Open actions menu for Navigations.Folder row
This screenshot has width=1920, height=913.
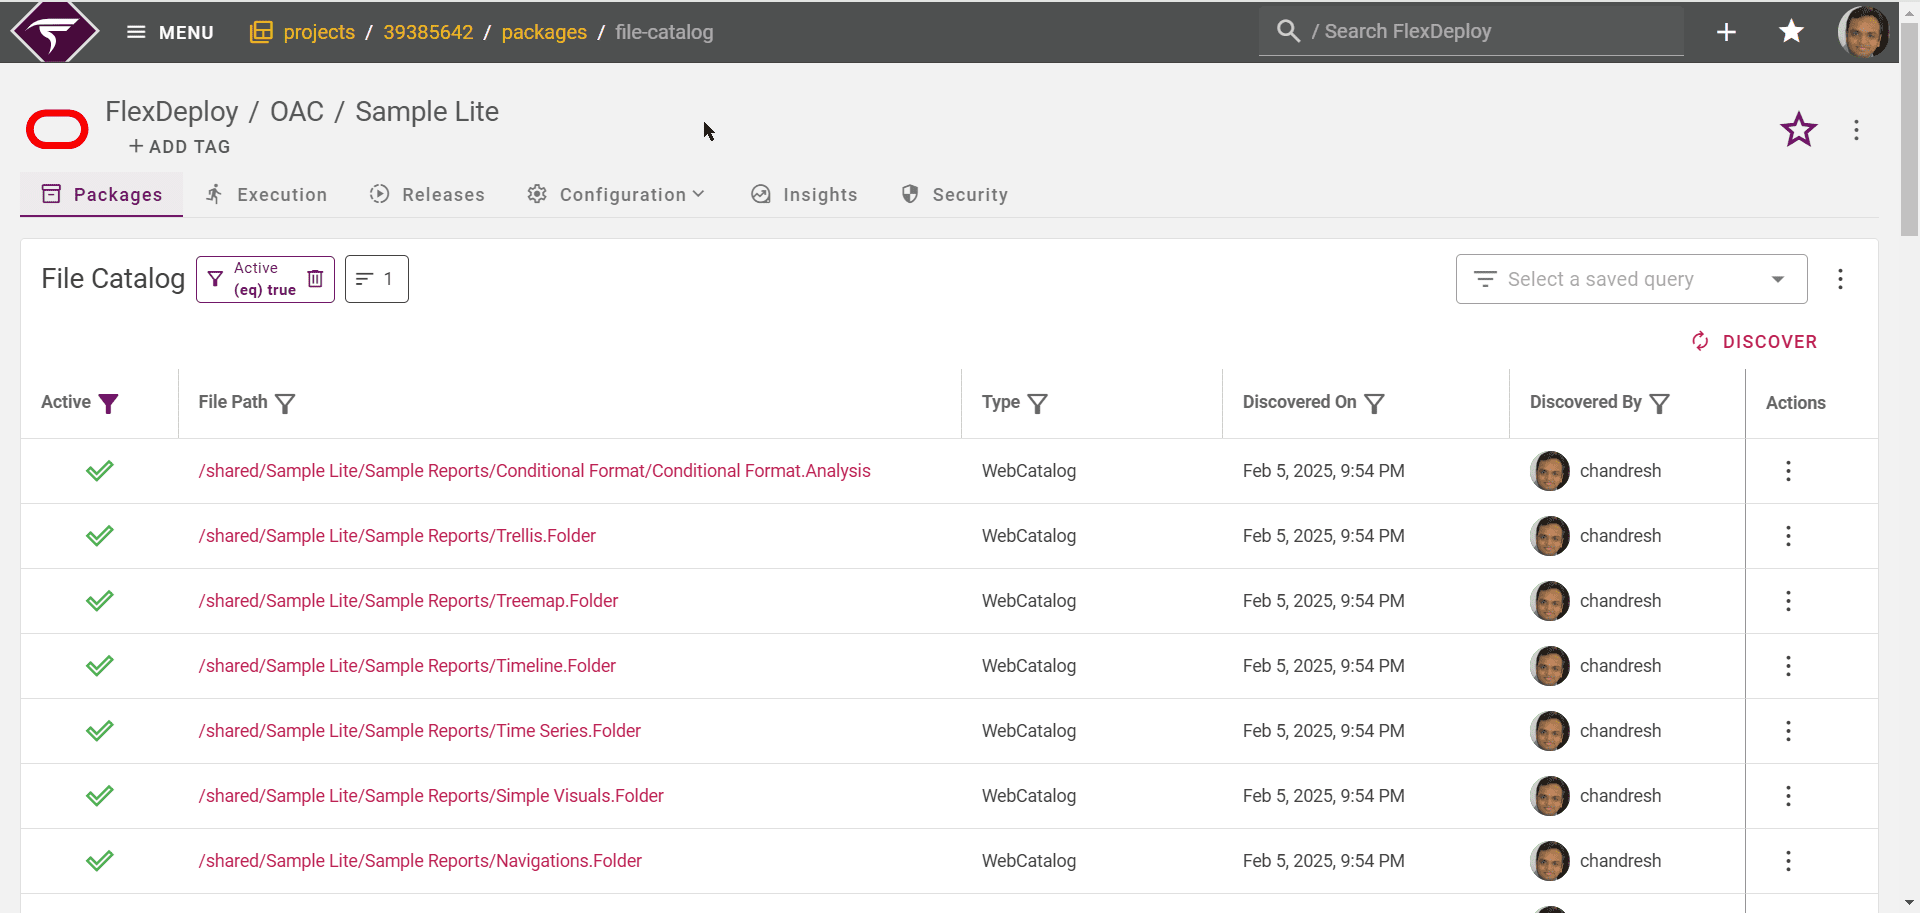(1788, 861)
